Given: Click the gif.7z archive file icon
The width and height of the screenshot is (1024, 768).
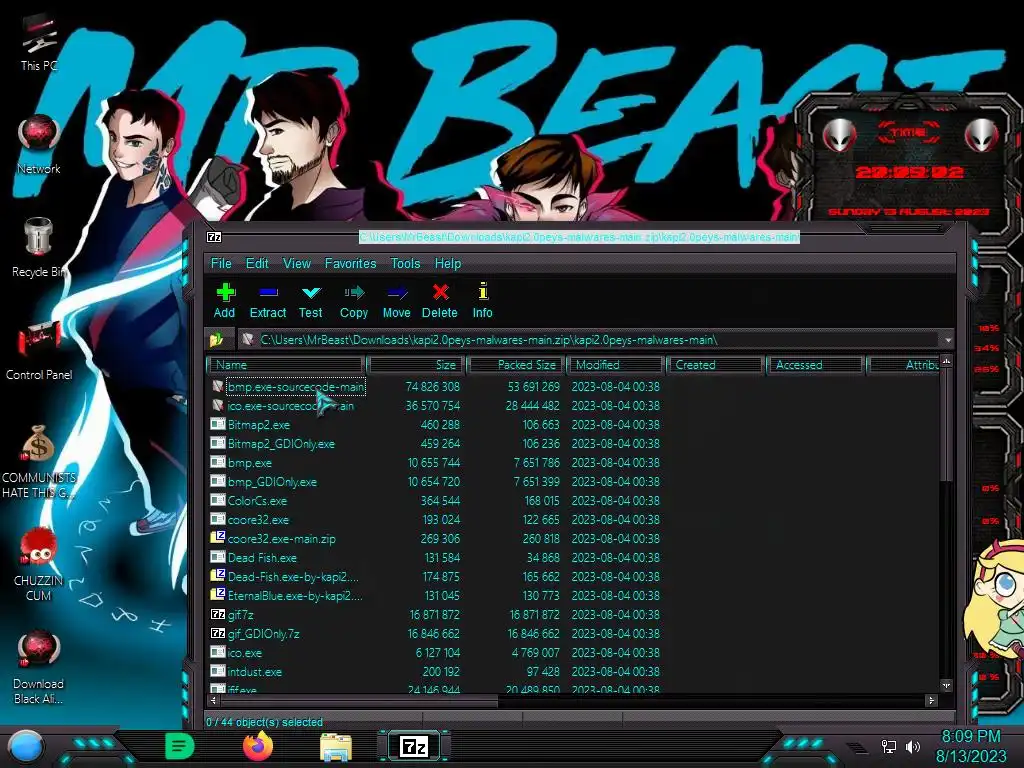Looking at the screenshot, I should (x=217, y=615).
